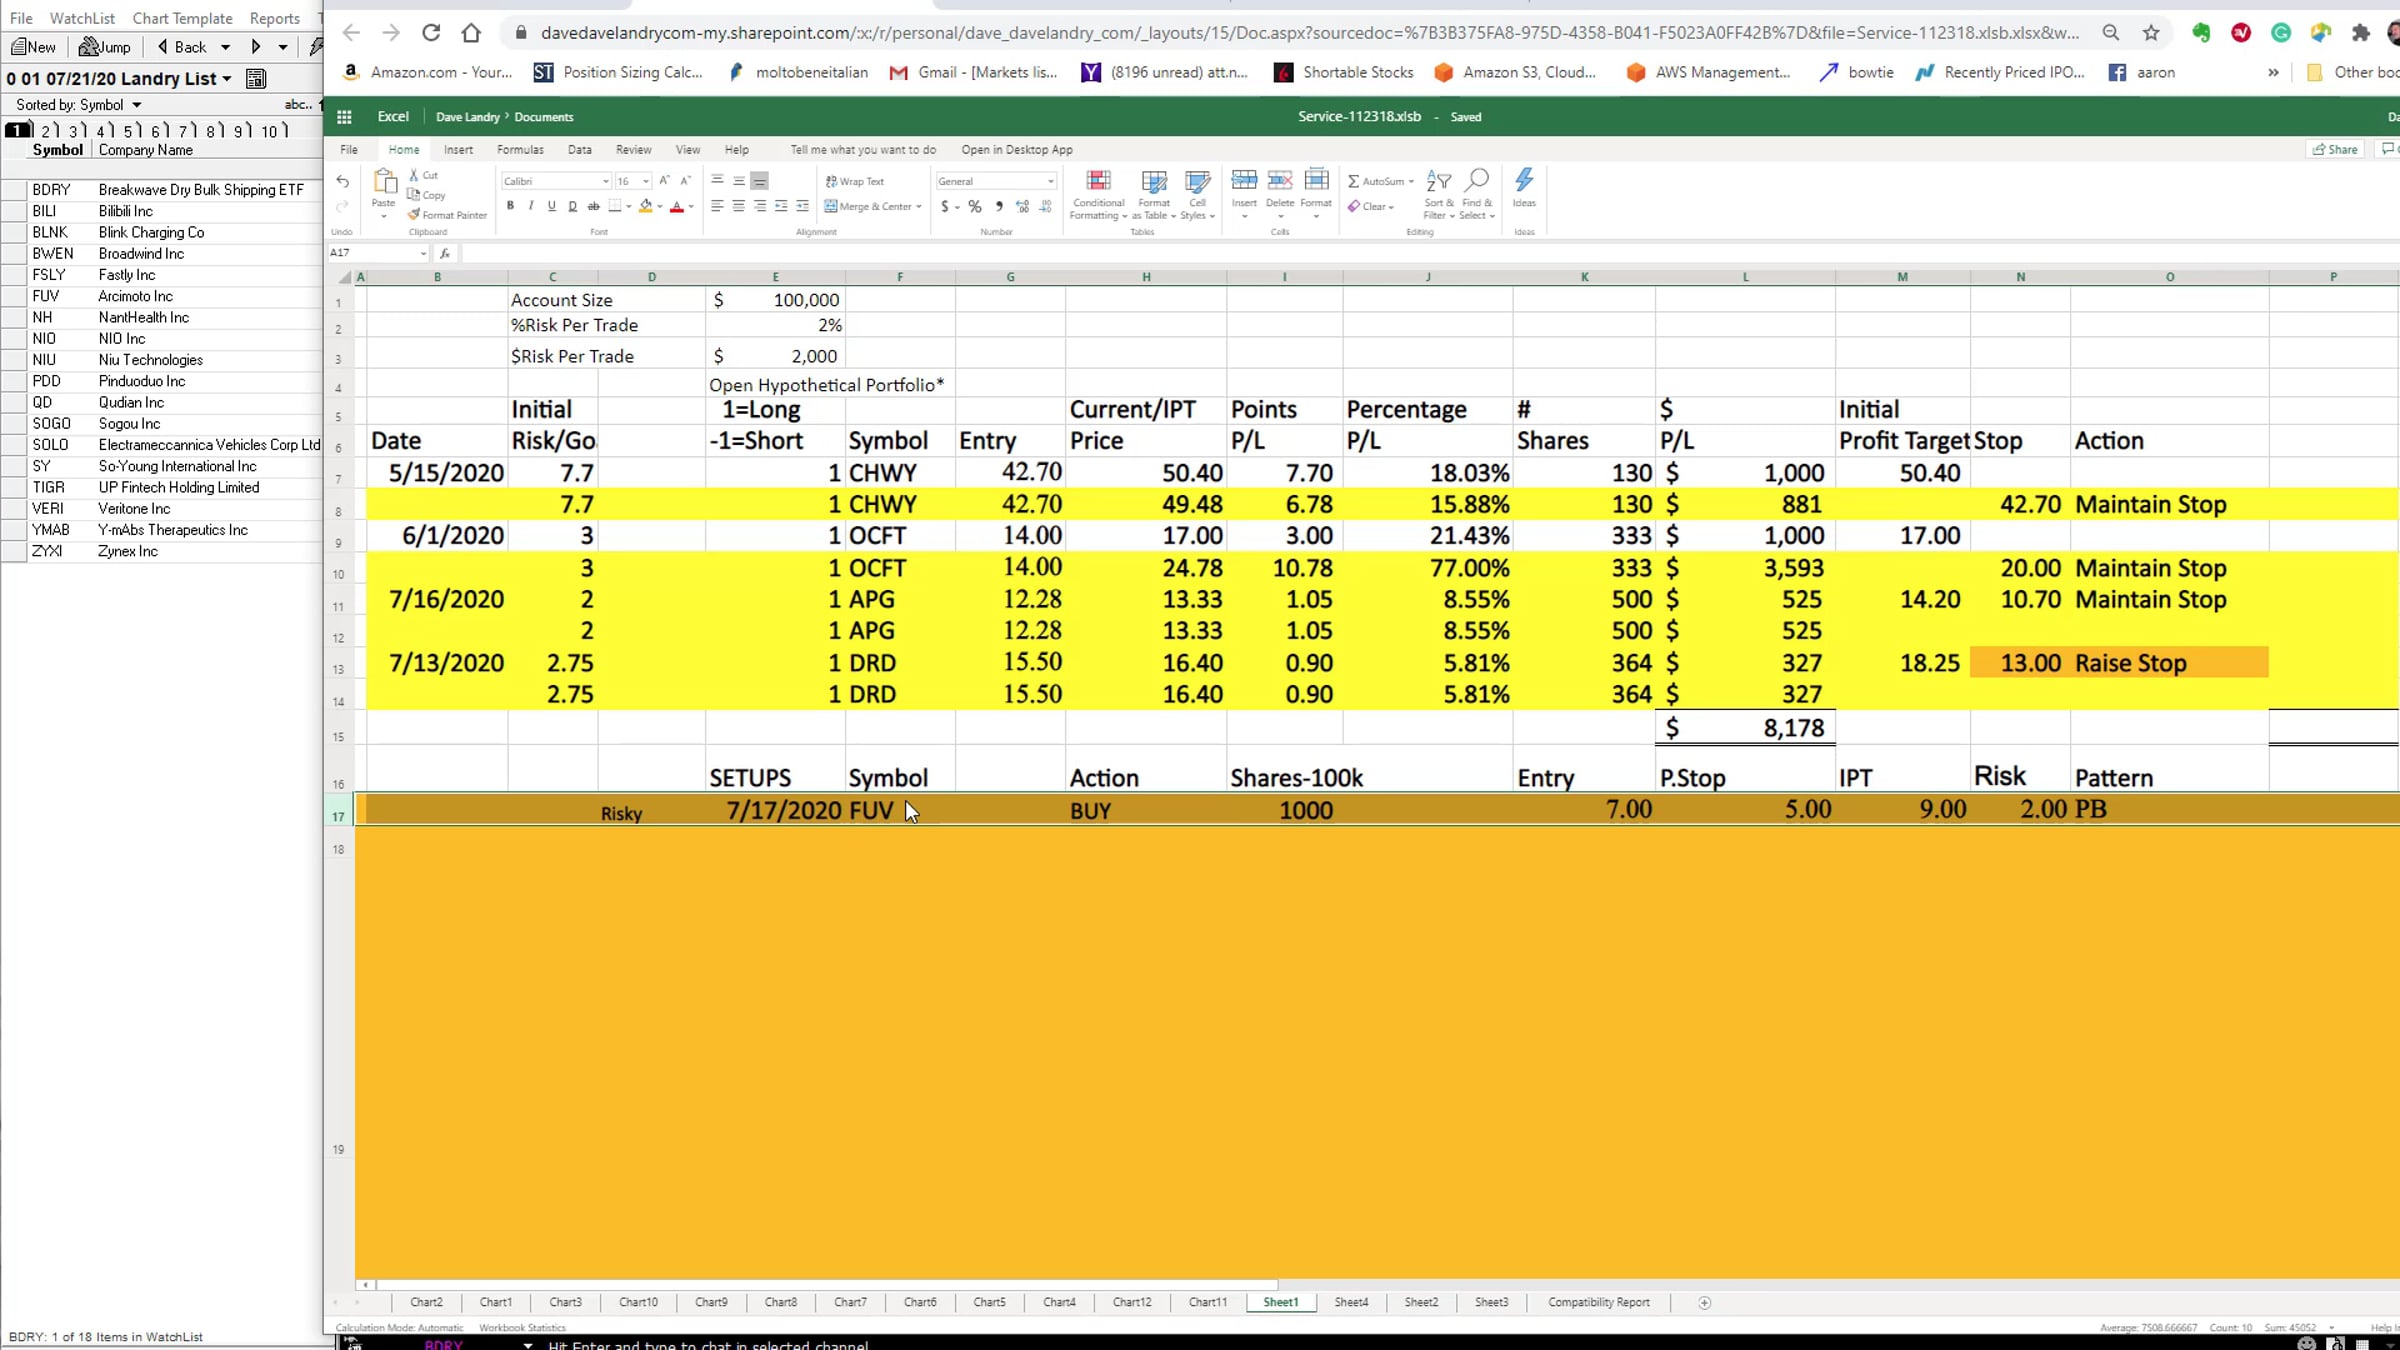The width and height of the screenshot is (2400, 1350).
Task: Click Open in Desktop App
Action: (1017, 150)
